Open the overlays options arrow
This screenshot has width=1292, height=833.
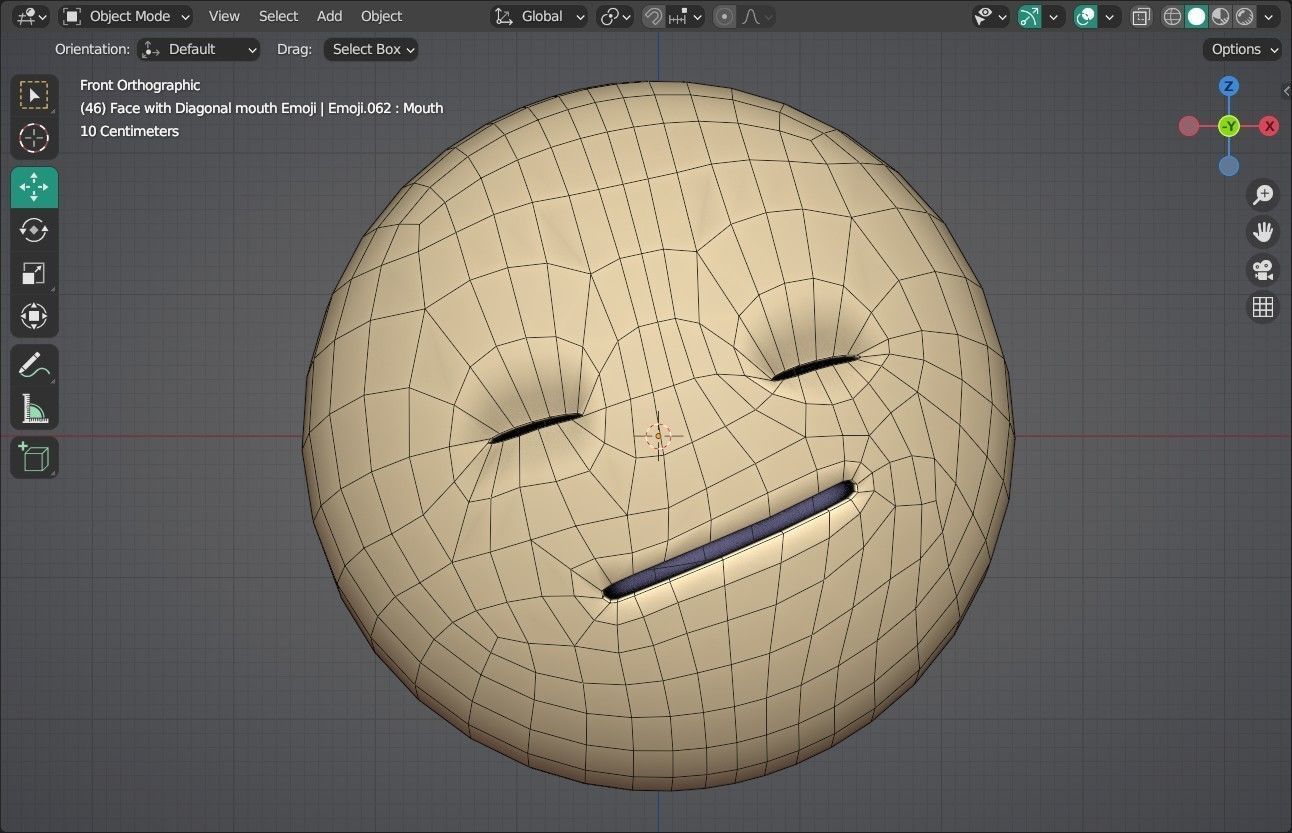pos(1110,16)
